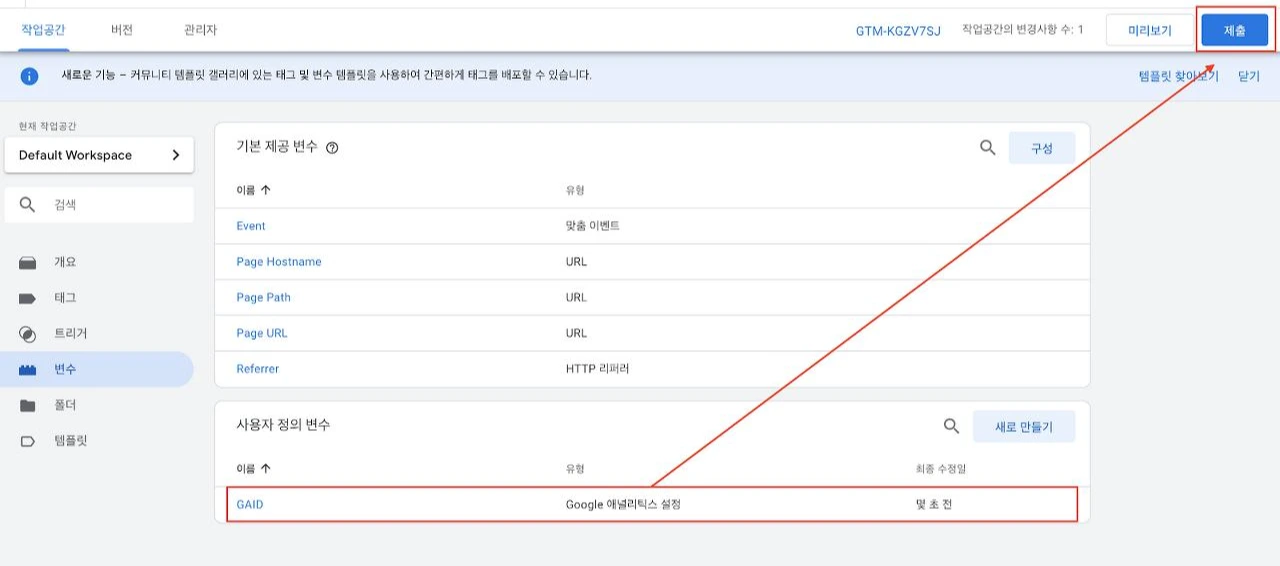Open the 태그 menu item
1280x566 pixels.
click(x=65, y=298)
